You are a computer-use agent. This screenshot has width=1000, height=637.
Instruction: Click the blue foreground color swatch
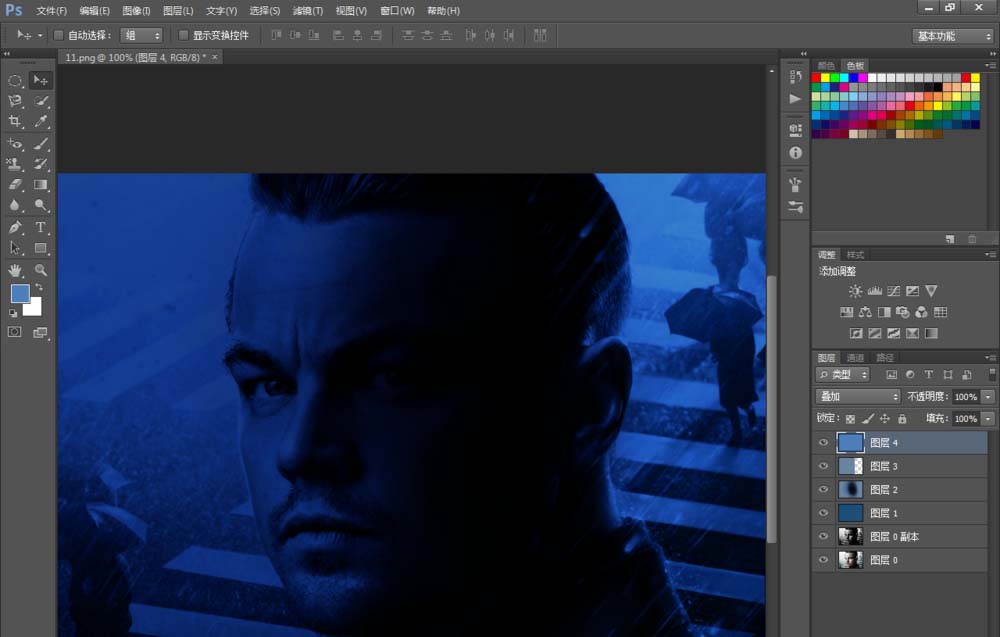pos(20,293)
